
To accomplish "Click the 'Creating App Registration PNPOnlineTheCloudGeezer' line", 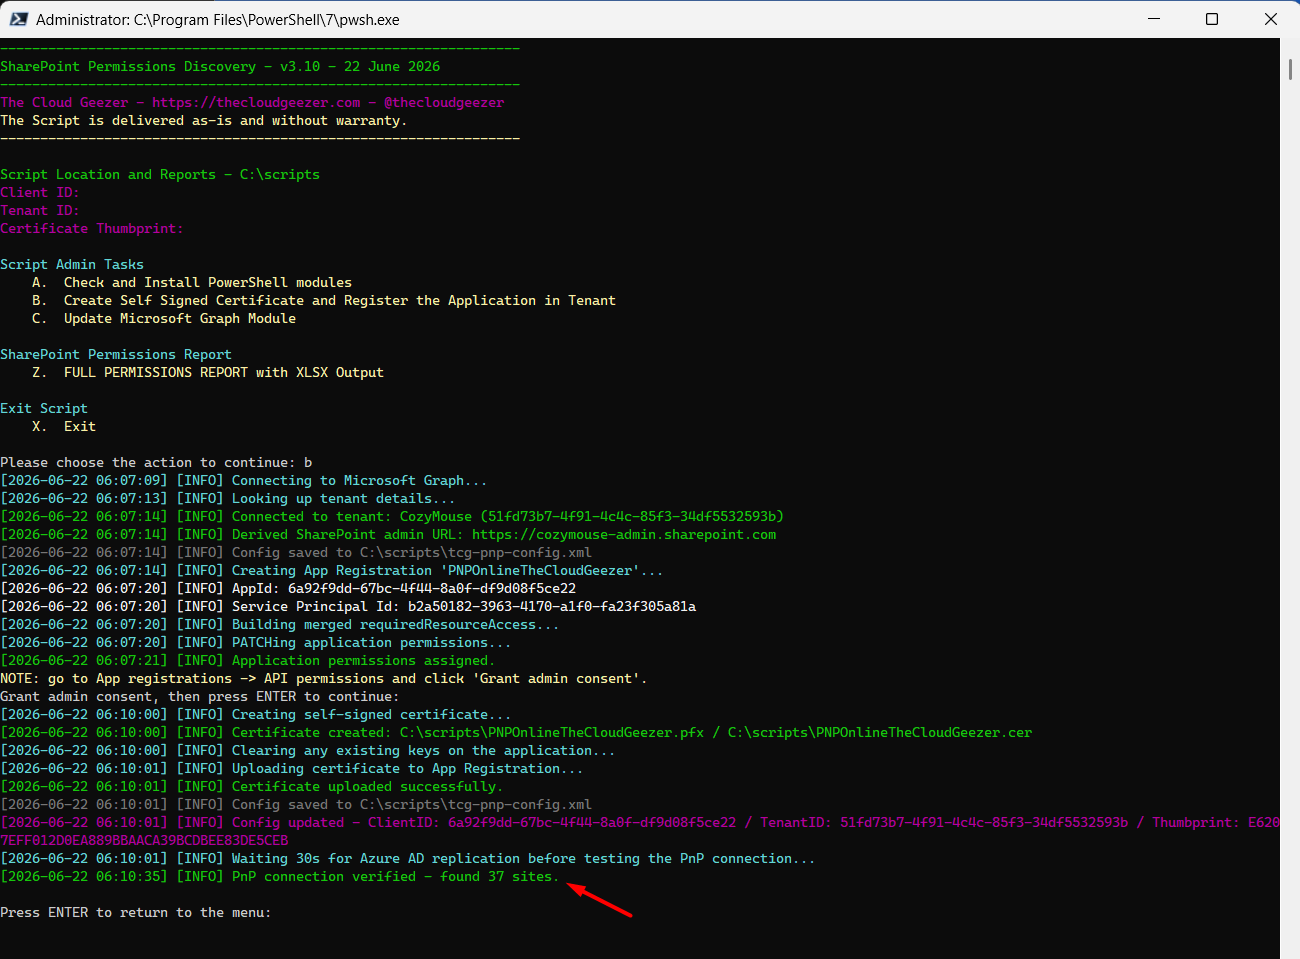I will 332,570.
